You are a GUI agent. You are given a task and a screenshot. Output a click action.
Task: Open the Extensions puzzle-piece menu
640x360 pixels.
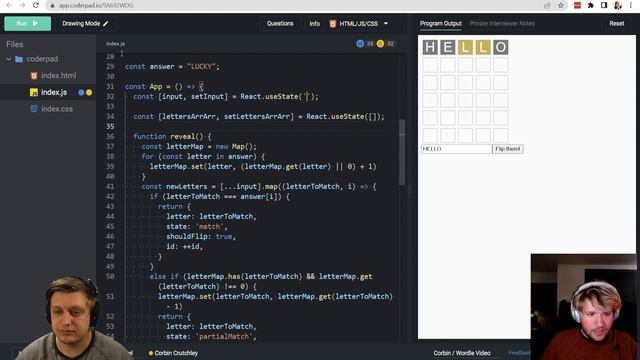click(x=591, y=5)
